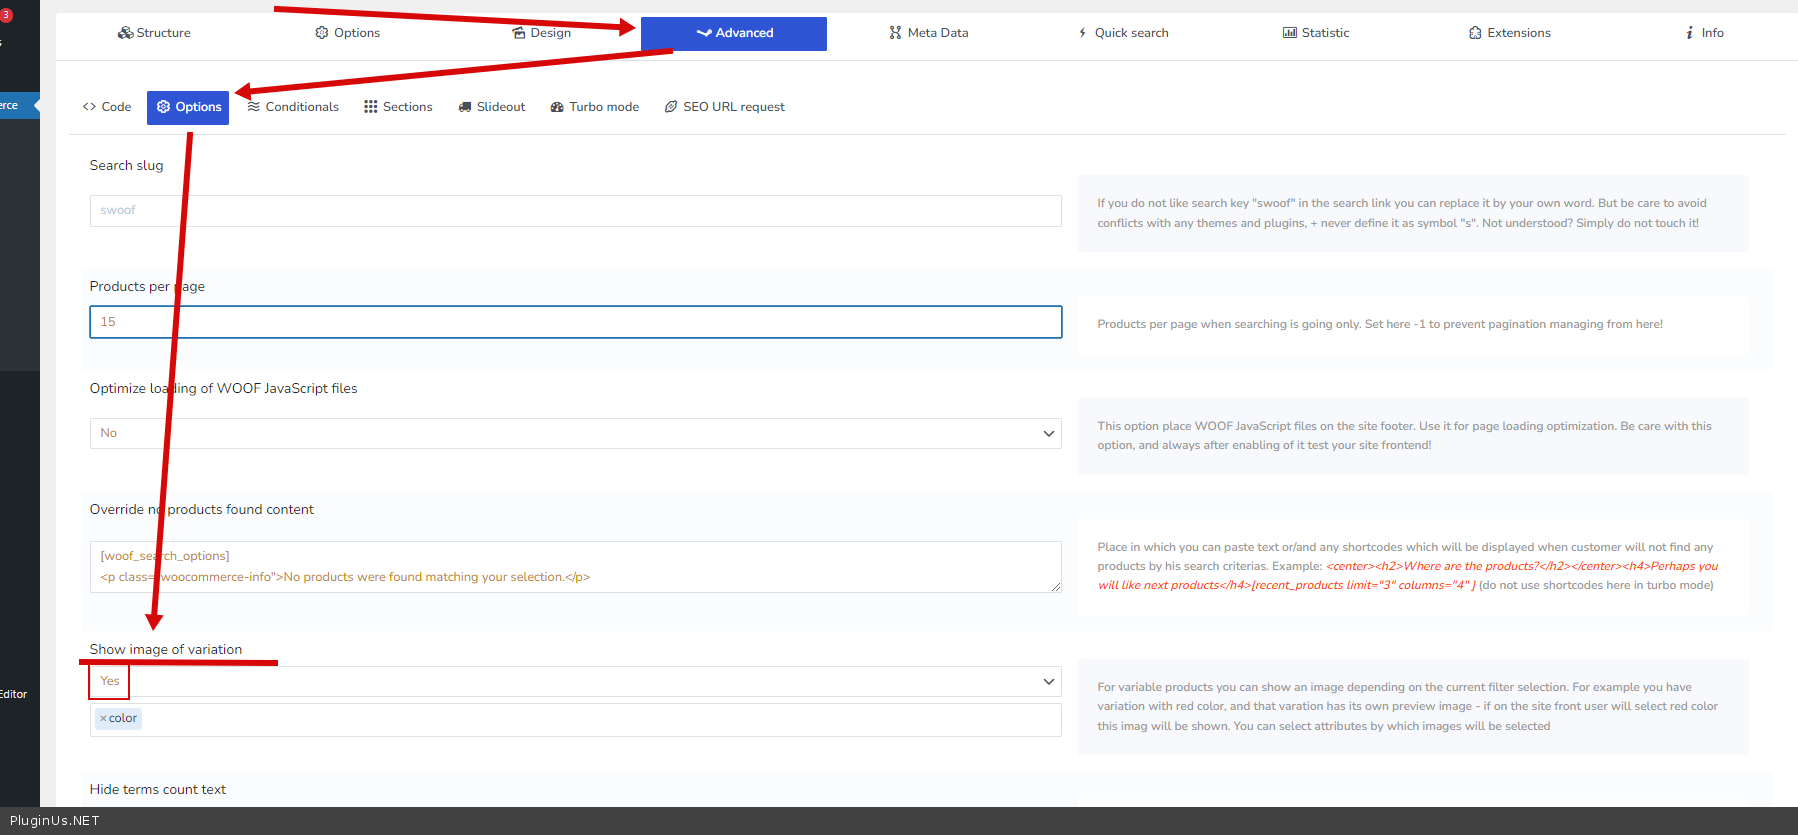Expand Optimize loading of WOOF JavaScript dropdown
The image size is (1798, 835).
pos(575,433)
